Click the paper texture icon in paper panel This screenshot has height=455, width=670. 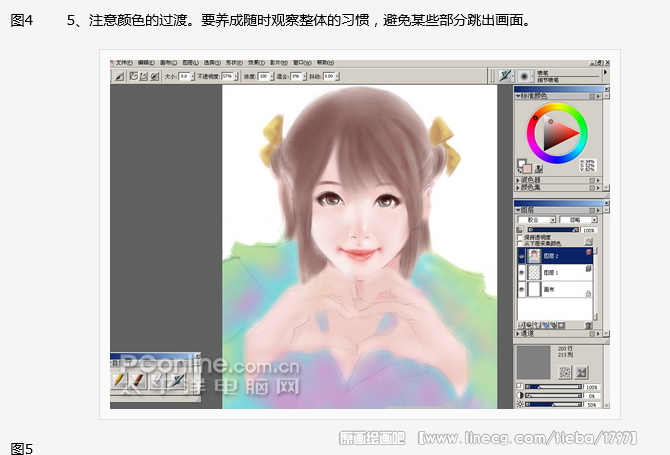pos(565,373)
